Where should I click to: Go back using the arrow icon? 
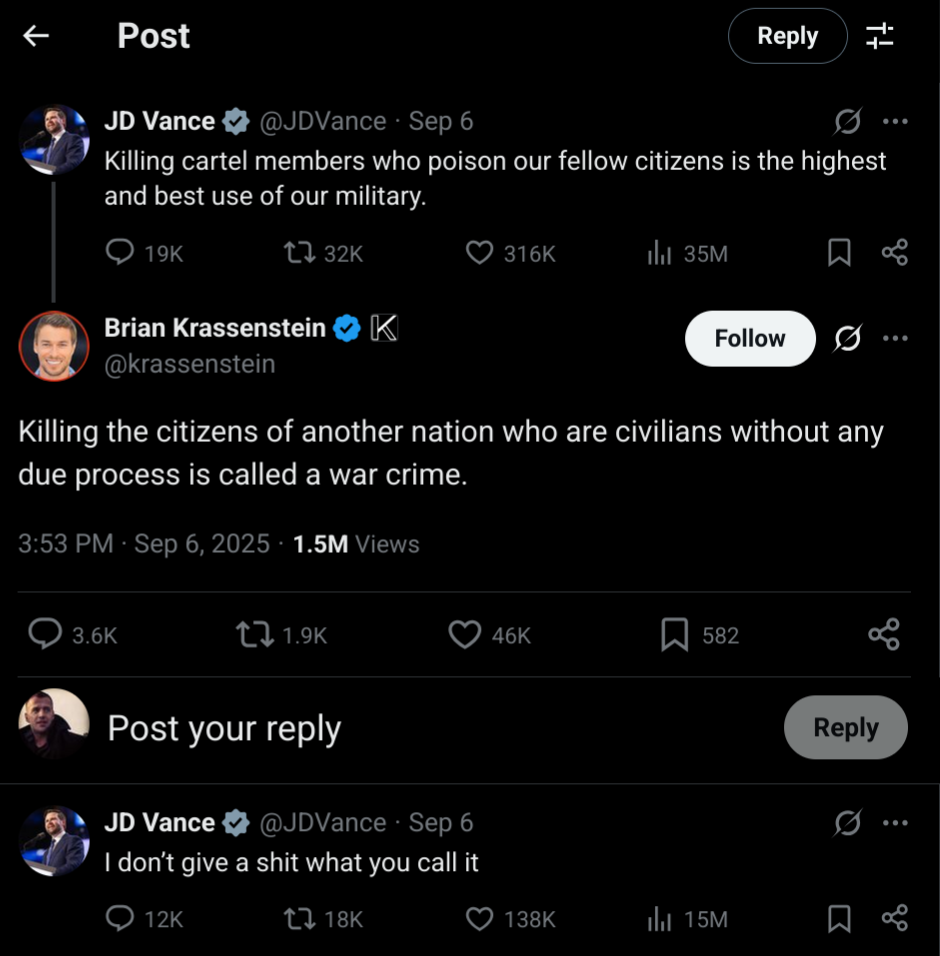pos(36,36)
